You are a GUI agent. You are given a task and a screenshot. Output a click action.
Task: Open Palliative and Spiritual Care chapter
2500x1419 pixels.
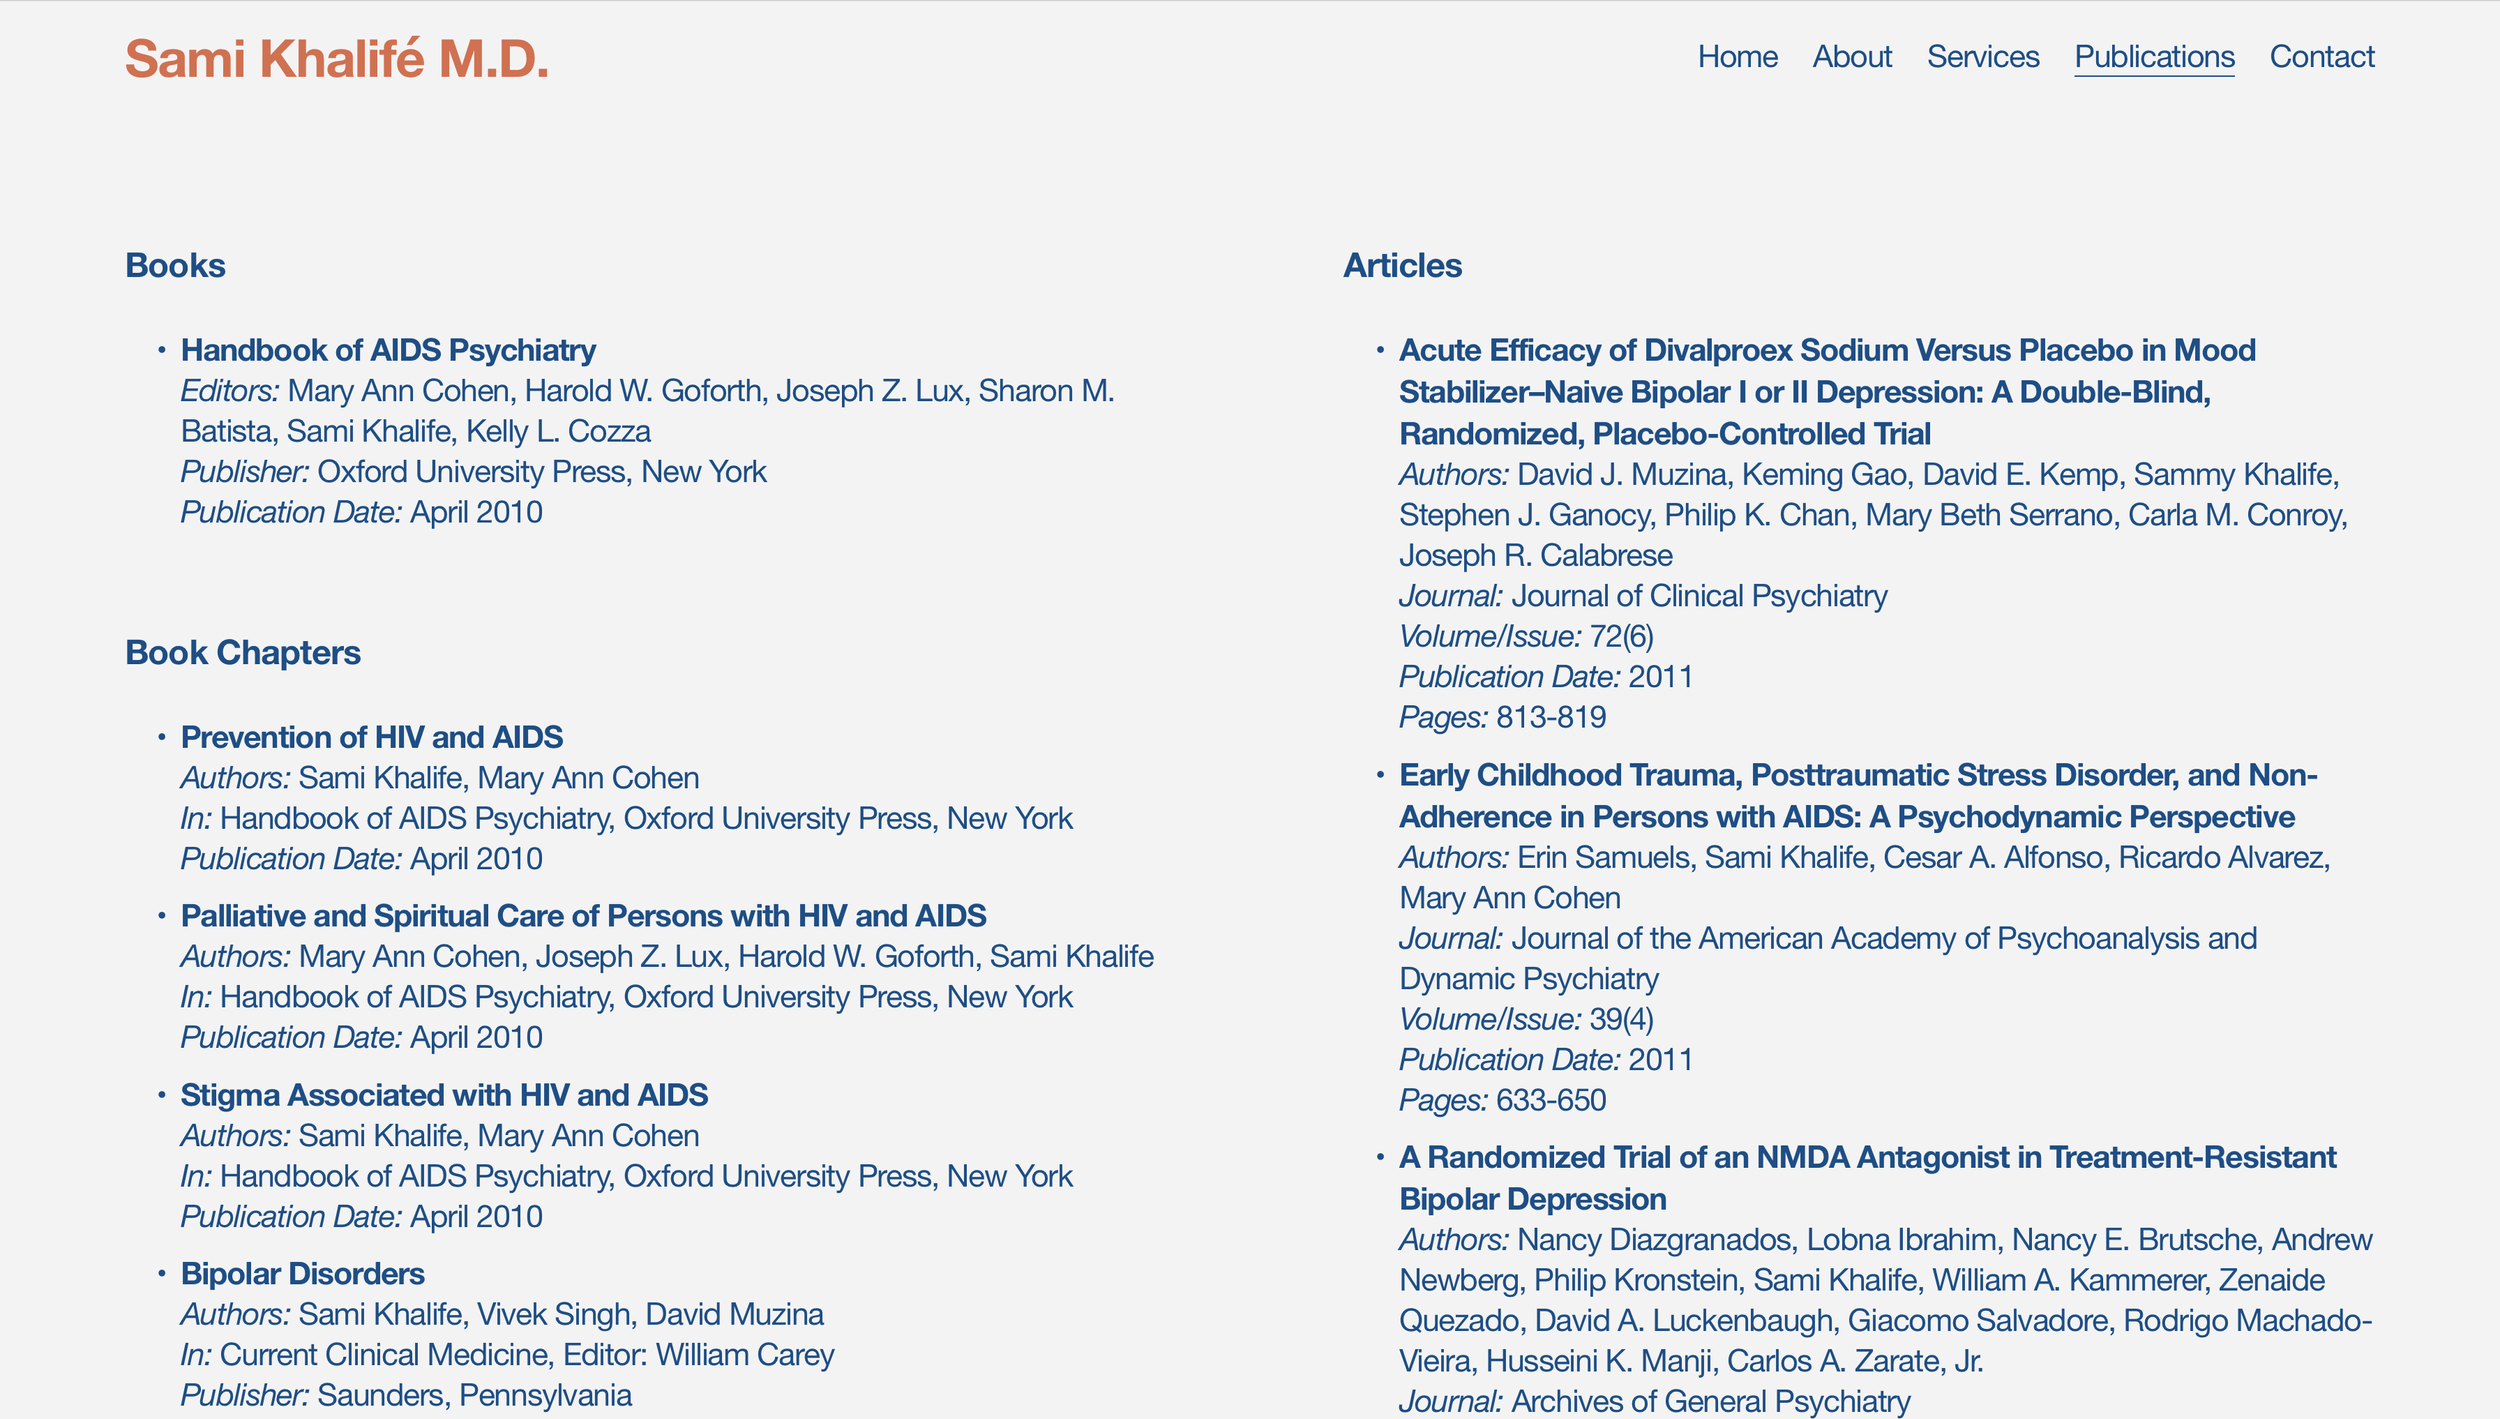click(x=584, y=916)
